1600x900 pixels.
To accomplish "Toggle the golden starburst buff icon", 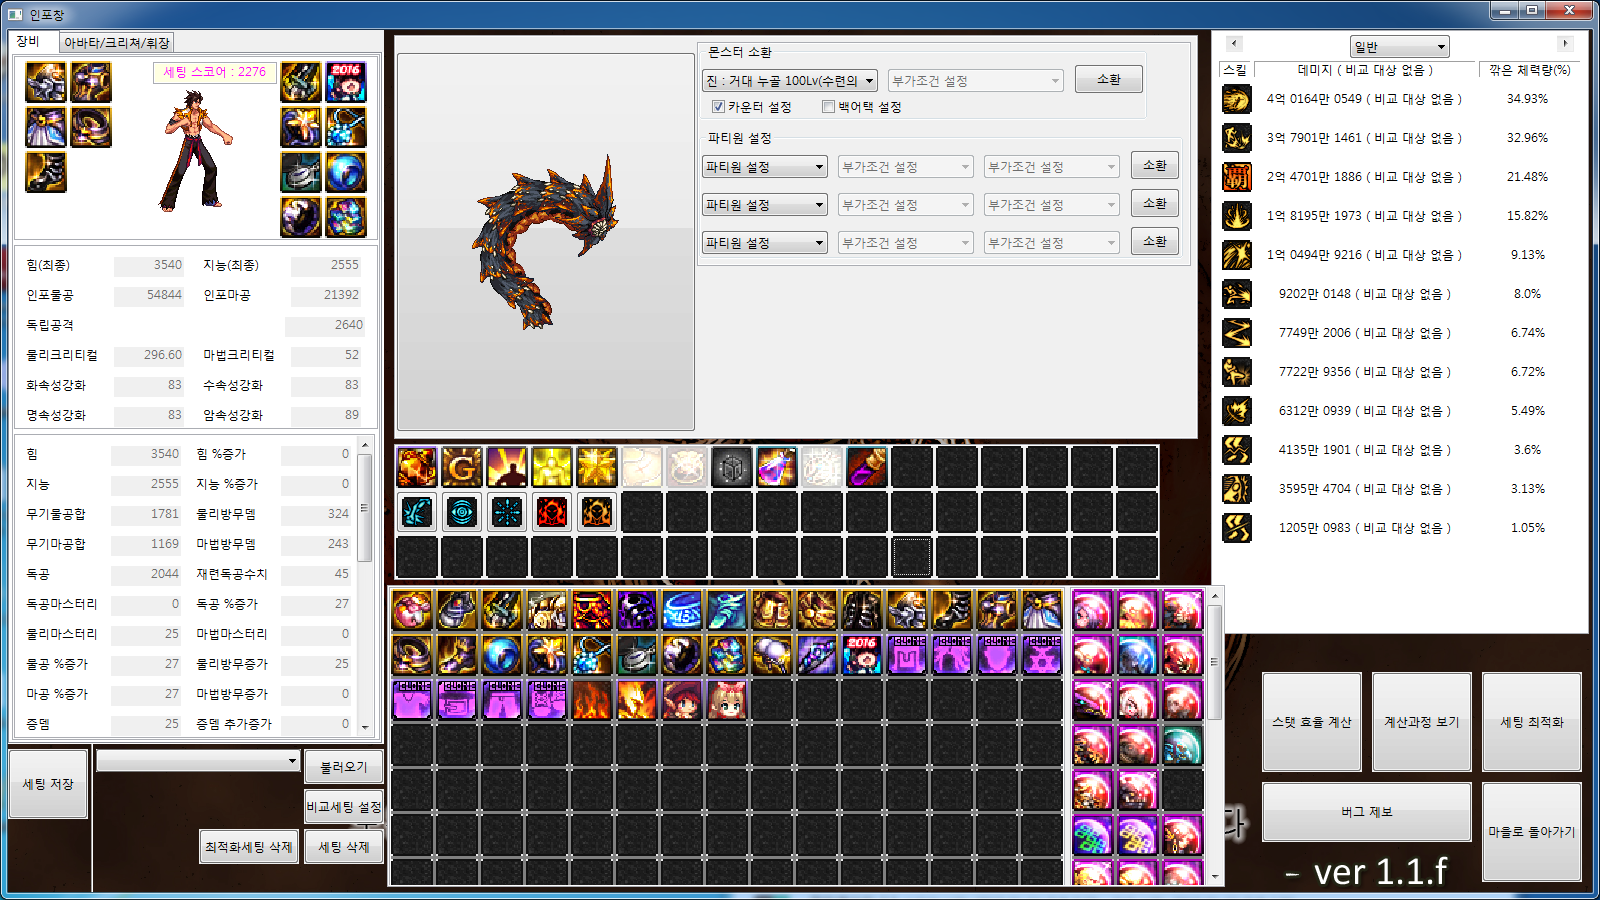I will pos(597,467).
